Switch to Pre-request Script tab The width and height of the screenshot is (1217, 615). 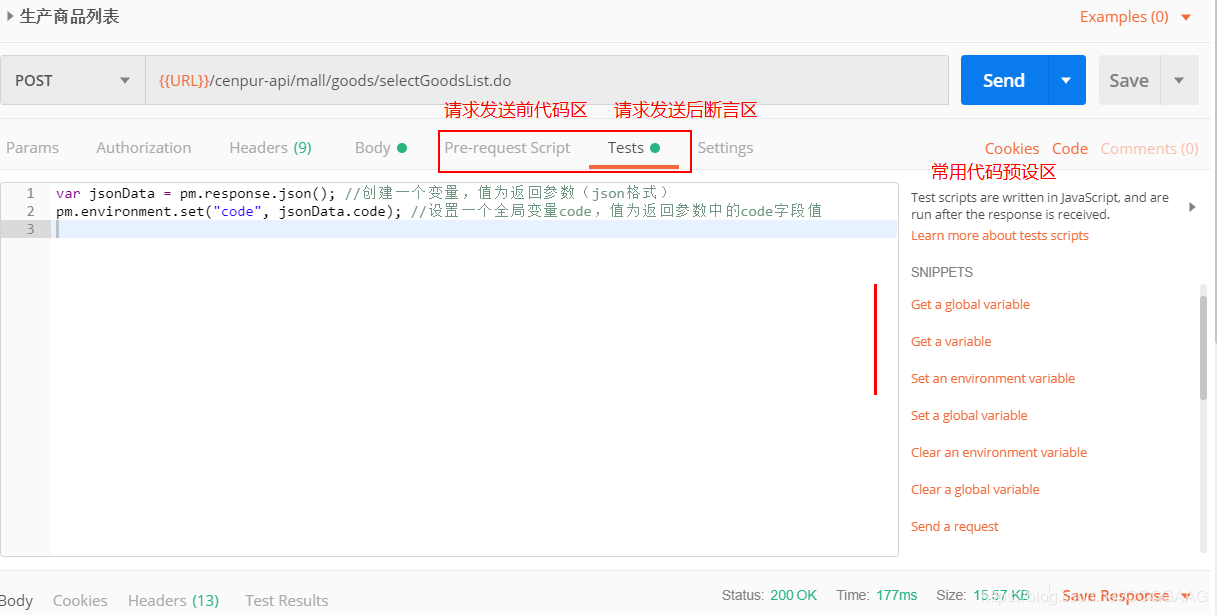coord(507,148)
